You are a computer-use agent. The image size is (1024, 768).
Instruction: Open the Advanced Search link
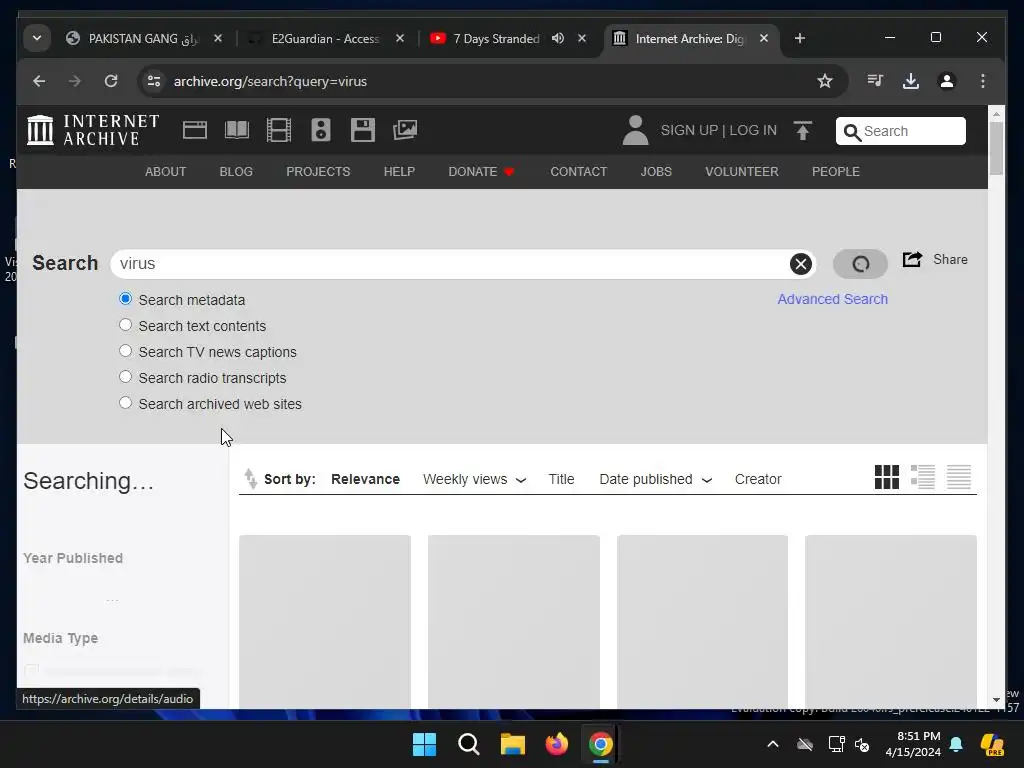[x=832, y=299]
